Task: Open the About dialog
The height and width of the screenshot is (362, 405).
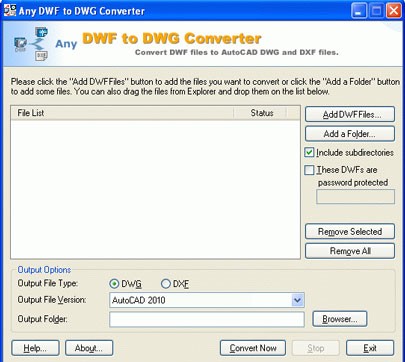Action: pos(89,348)
